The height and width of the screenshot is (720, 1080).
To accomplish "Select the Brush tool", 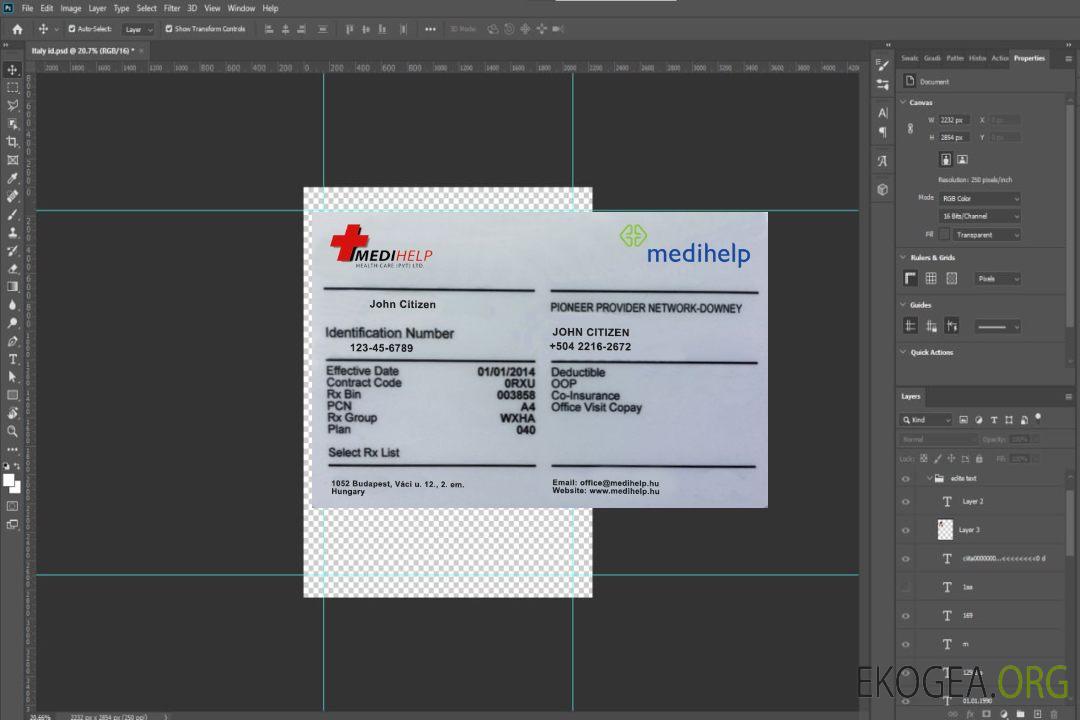I will [12, 214].
